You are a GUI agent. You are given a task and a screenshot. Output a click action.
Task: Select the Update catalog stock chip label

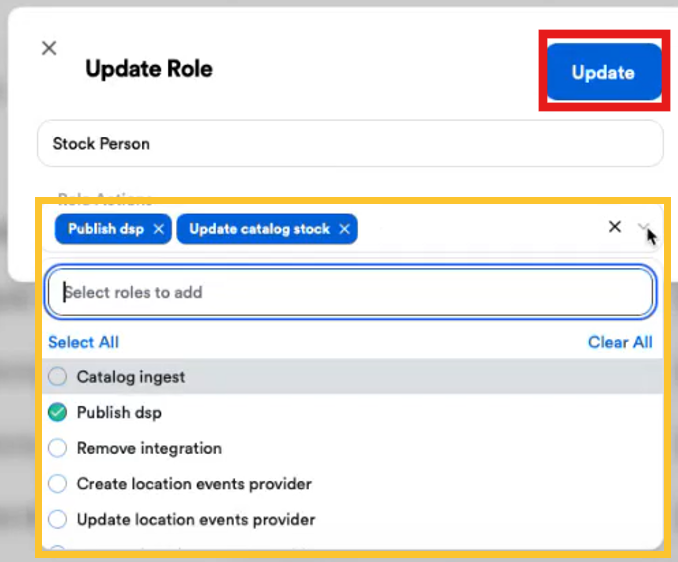pos(259,229)
